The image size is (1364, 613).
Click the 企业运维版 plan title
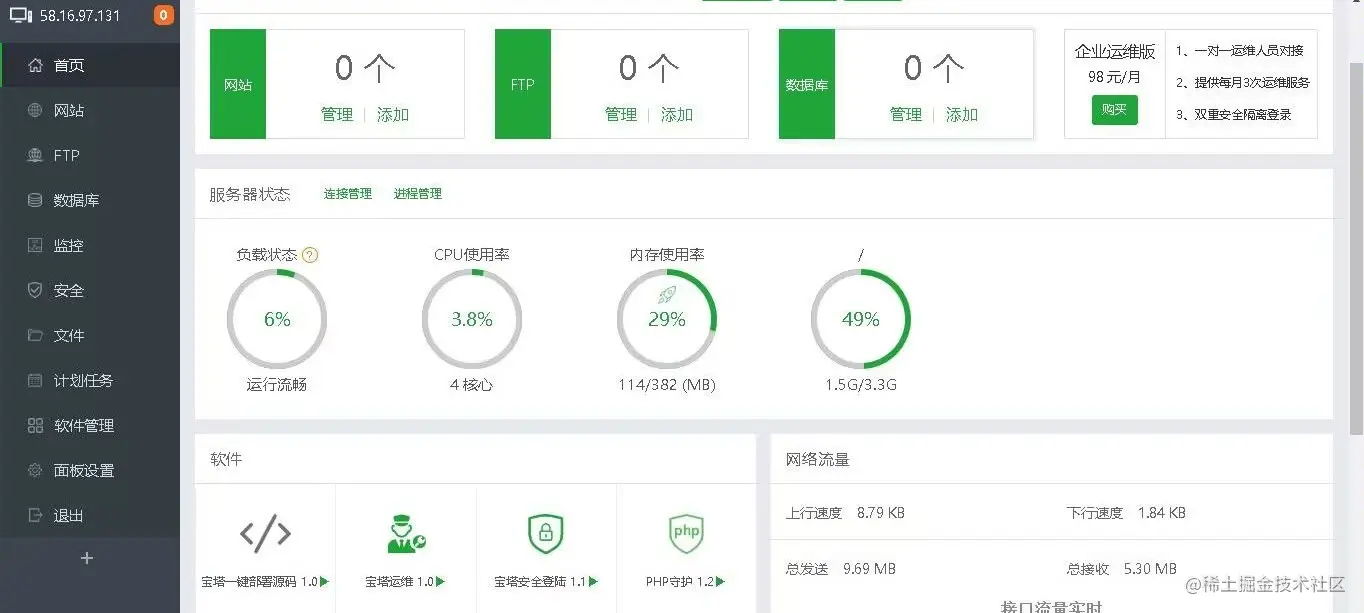(x=1115, y=52)
